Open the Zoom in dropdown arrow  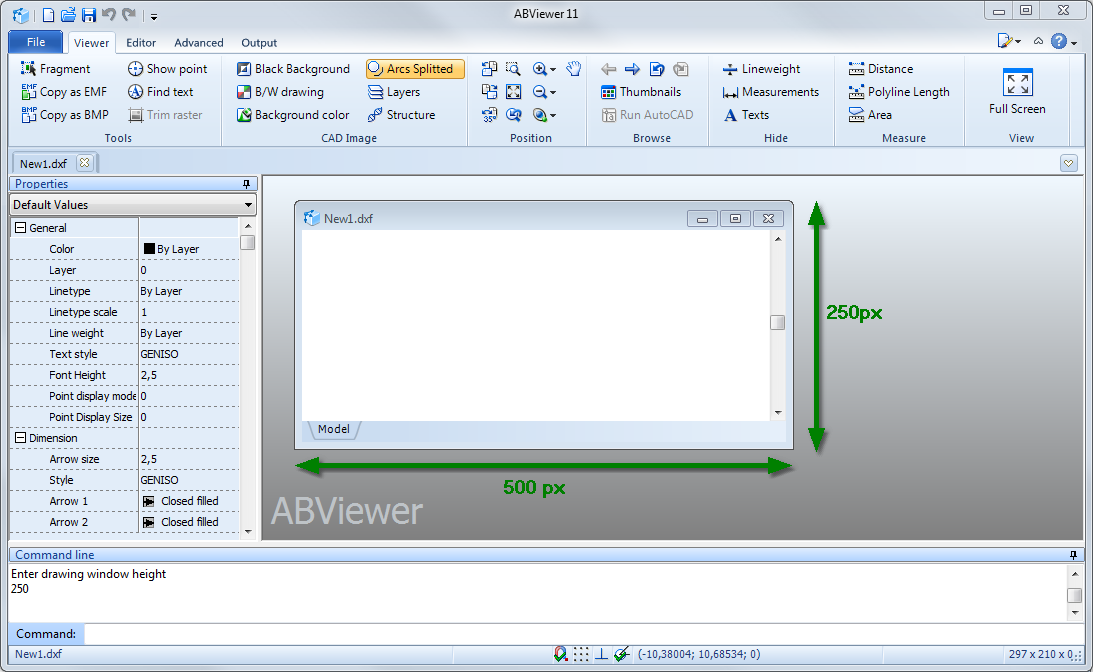click(x=553, y=69)
